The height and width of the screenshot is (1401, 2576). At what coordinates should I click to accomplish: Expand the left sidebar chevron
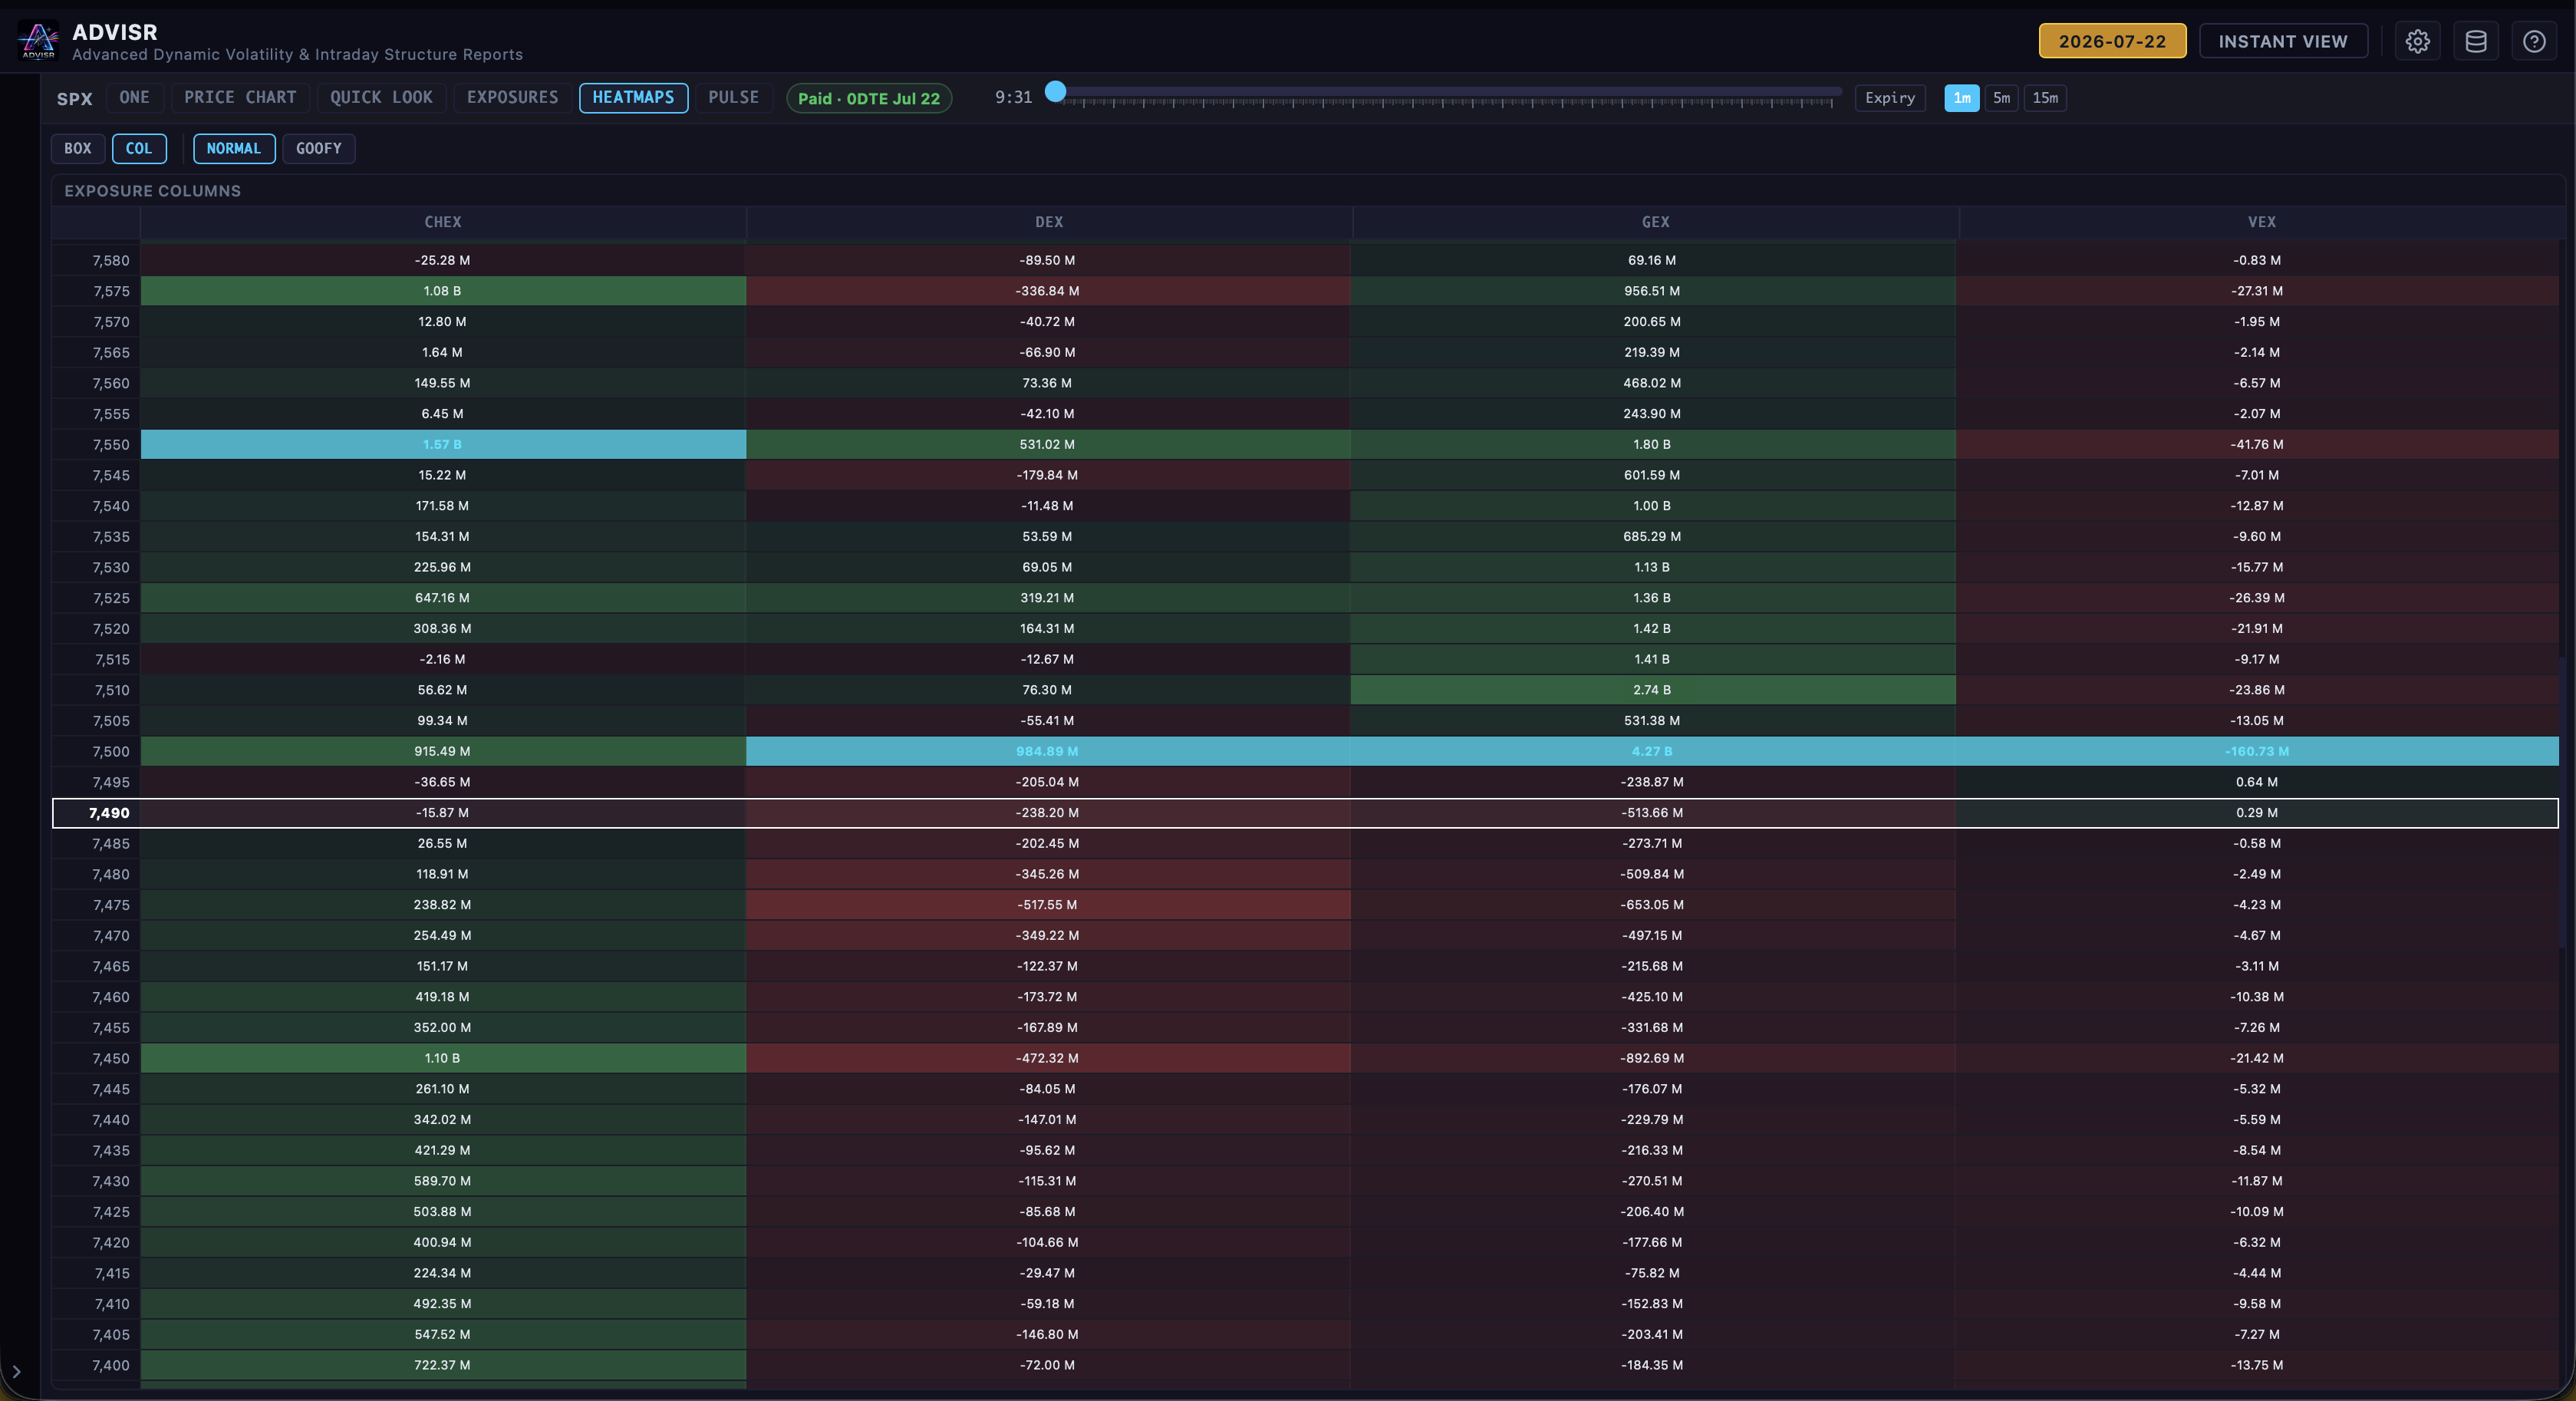point(16,1371)
